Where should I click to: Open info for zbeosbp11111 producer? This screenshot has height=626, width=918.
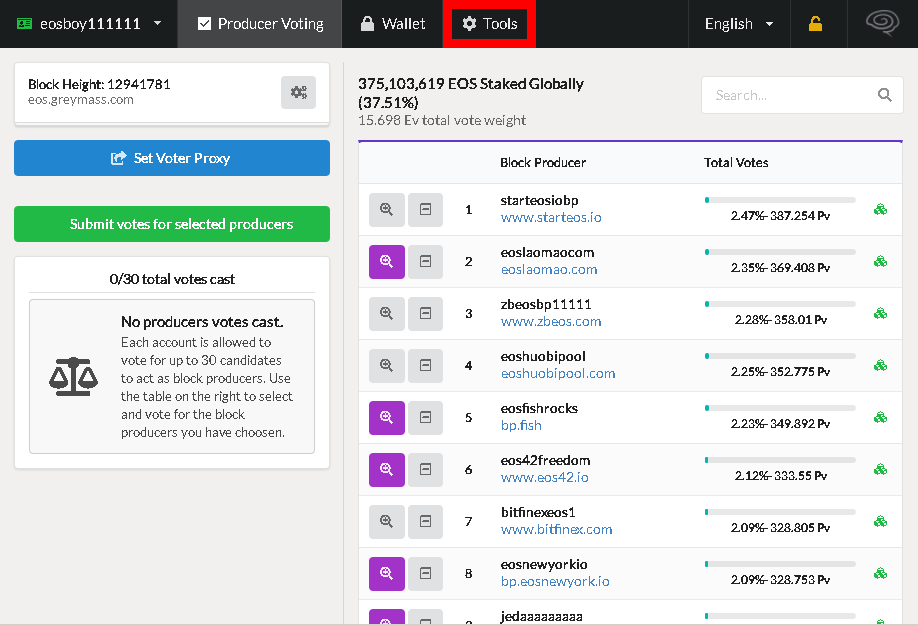pyautogui.click(x=386, y=313)
